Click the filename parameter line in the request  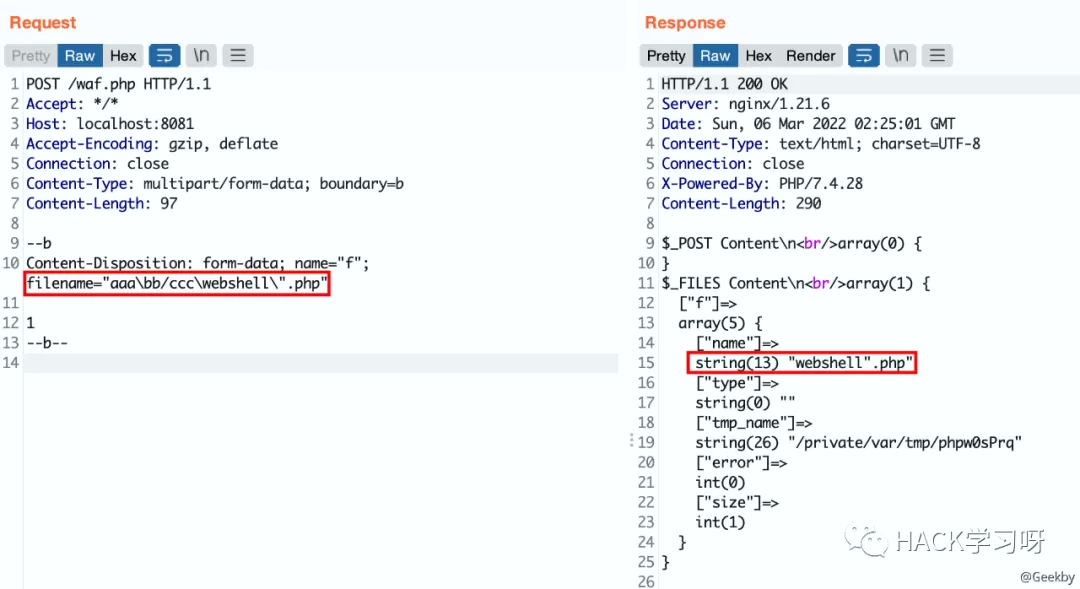[176, 284]
